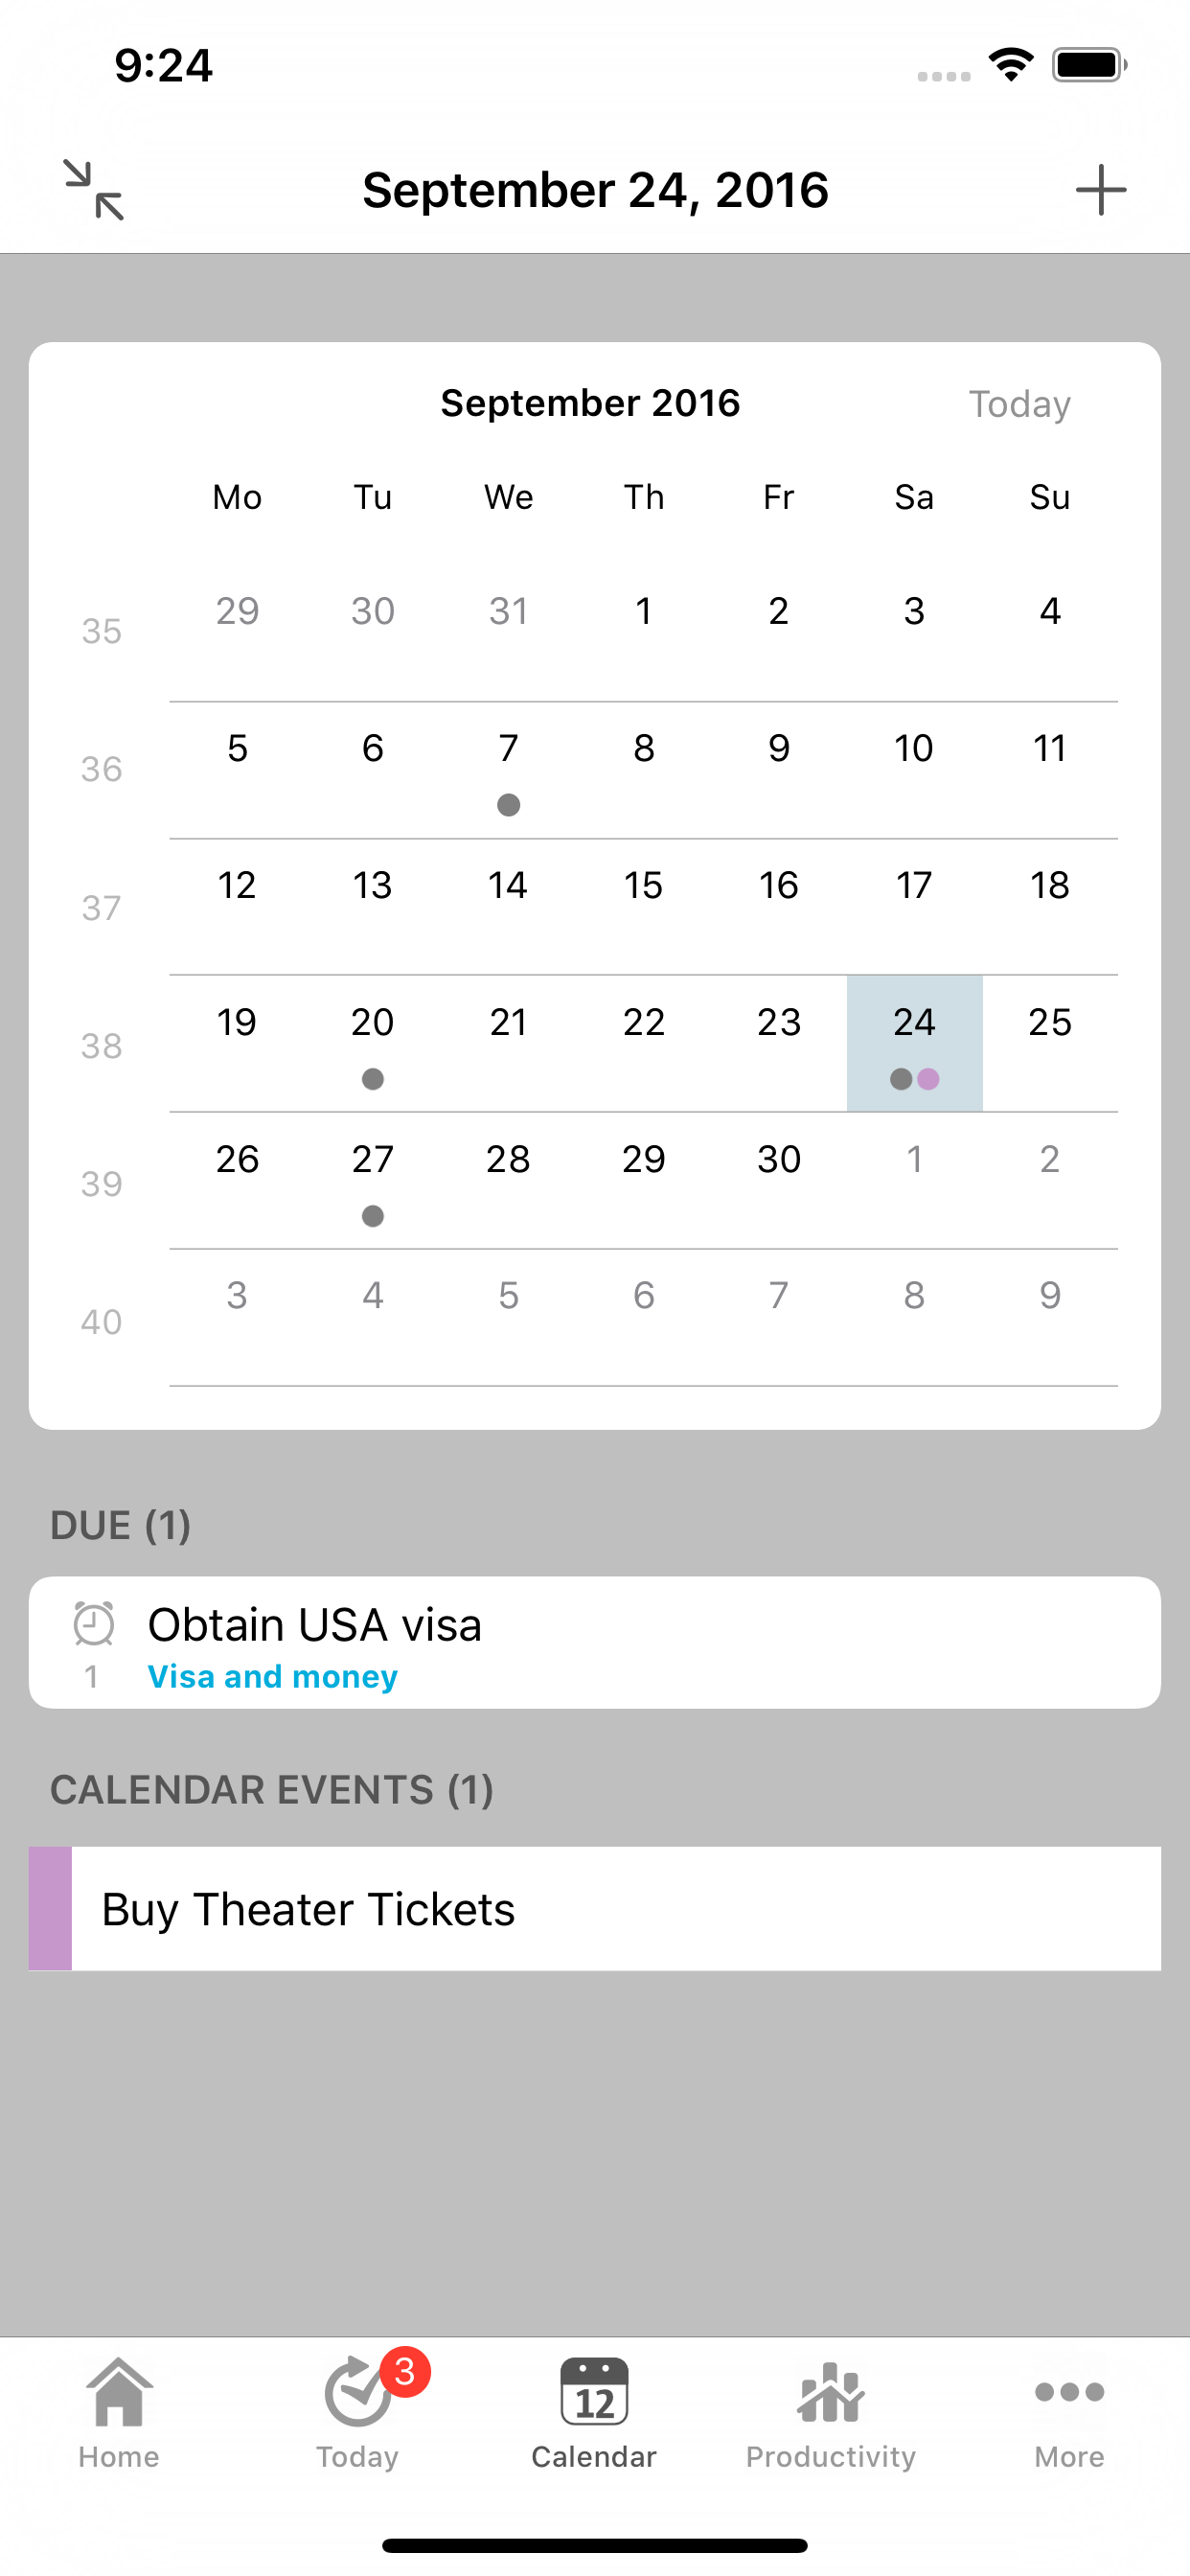The height and width of the screenshot is (2576, 1190).
Task: Open the Buy Theater Tickets event
Action: pos(308,1910)
